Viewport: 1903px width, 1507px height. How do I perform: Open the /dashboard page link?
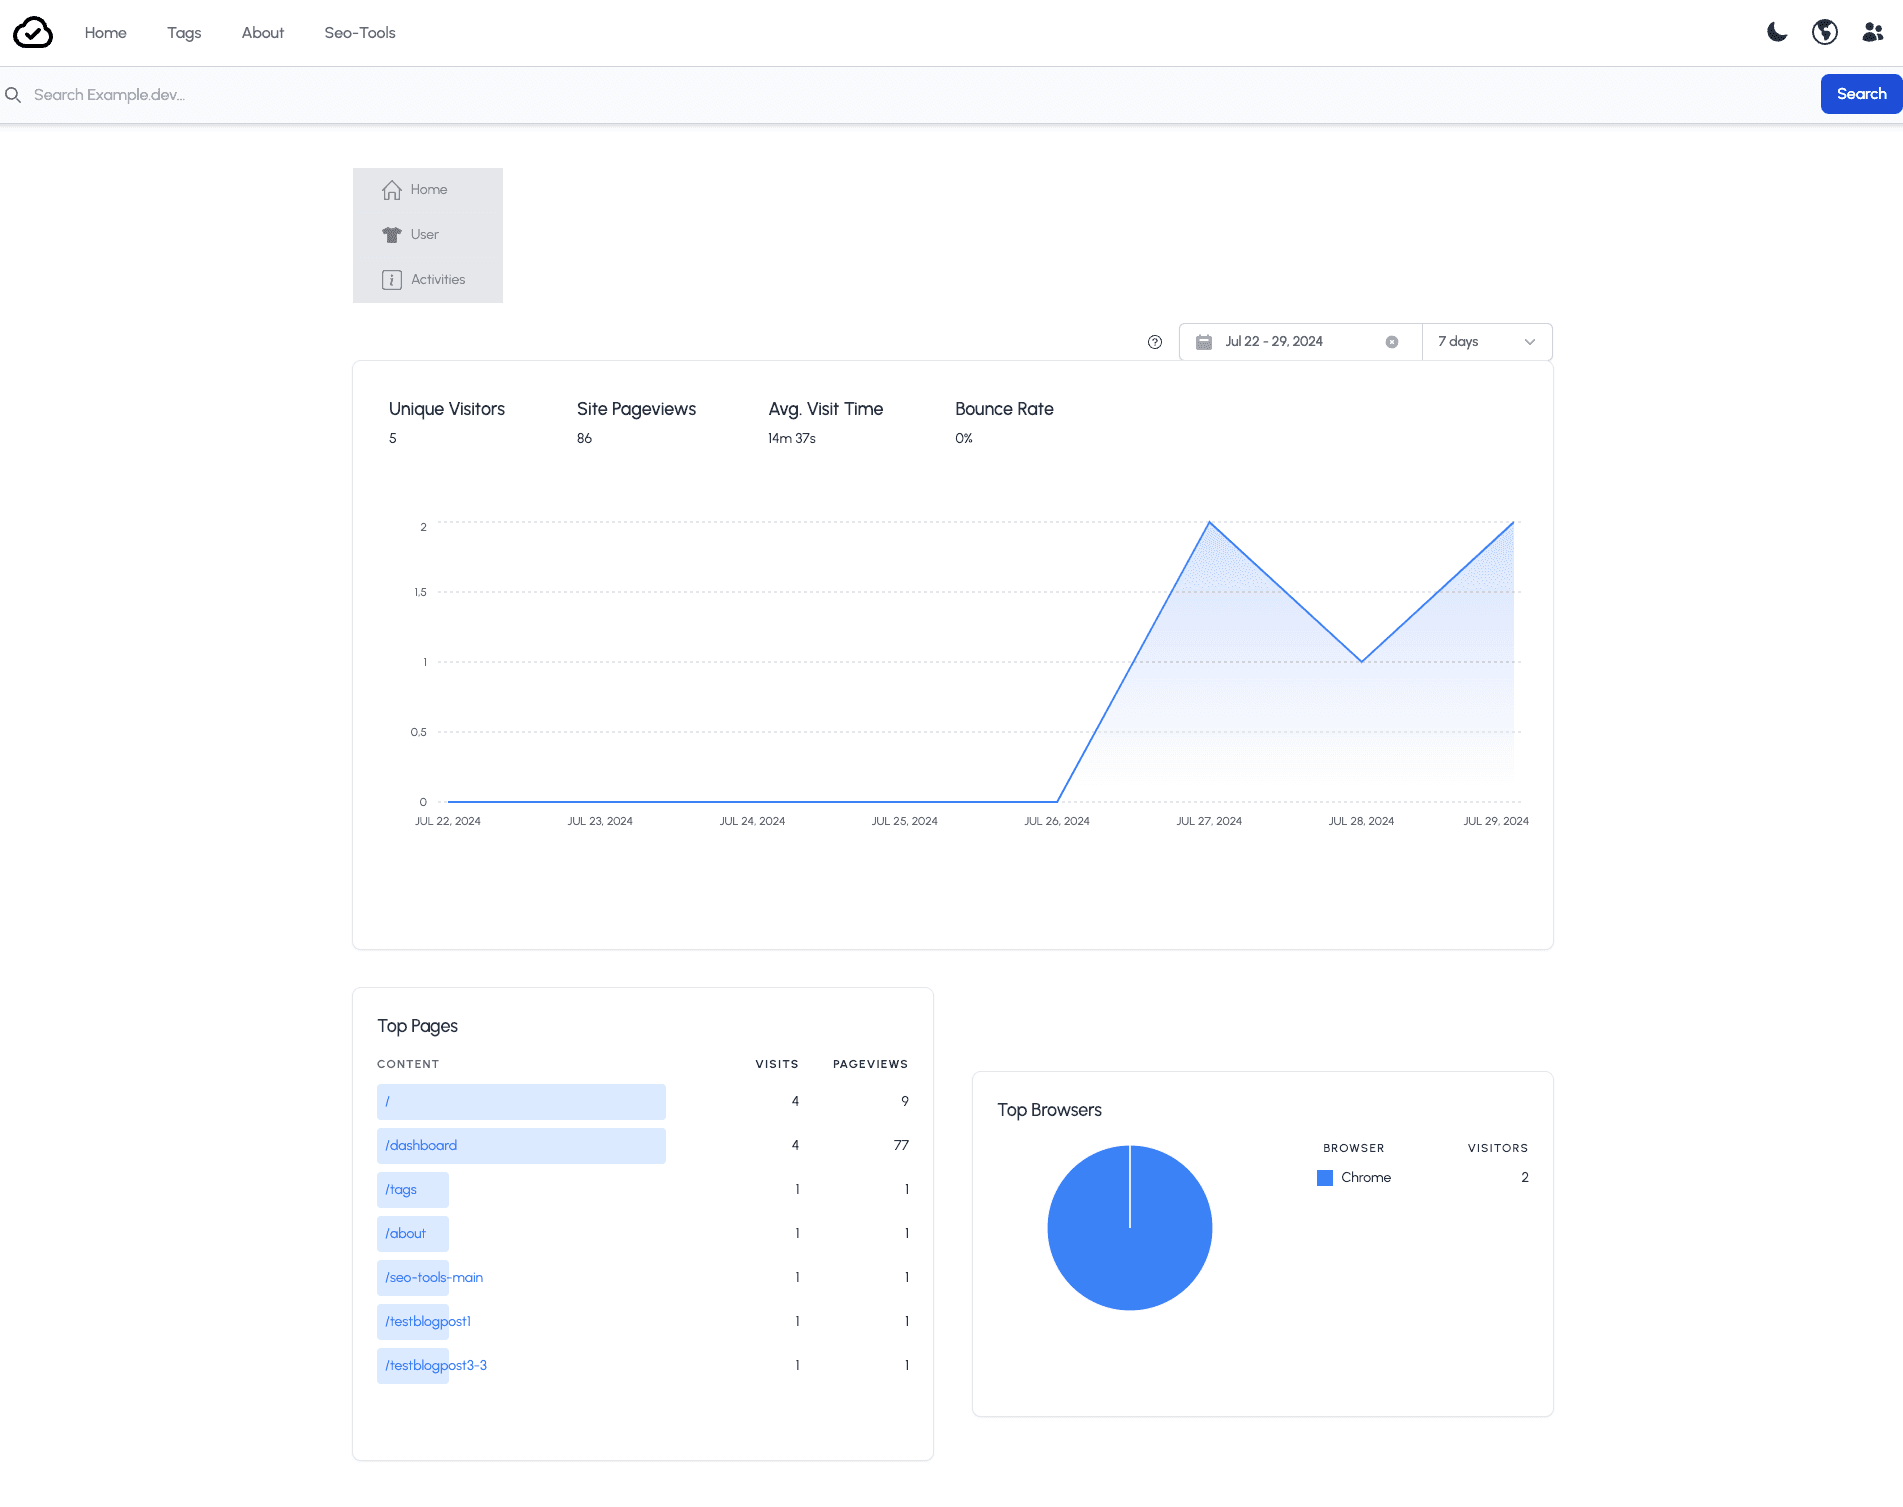coord(421,1146)
